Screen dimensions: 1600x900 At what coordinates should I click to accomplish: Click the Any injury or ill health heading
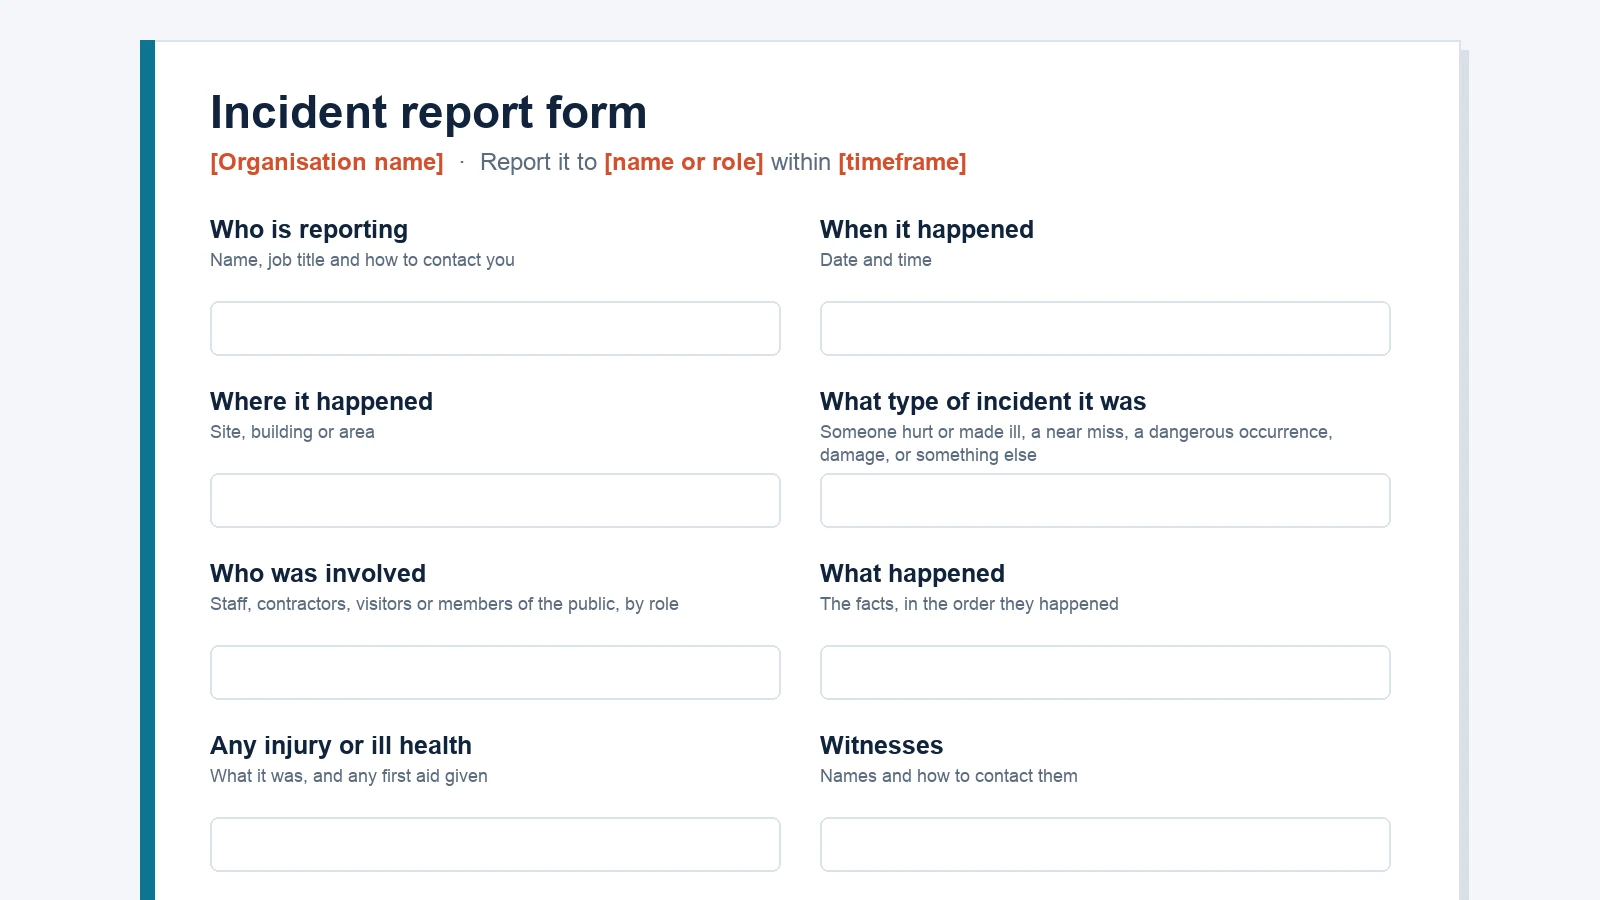coord(341,746)
